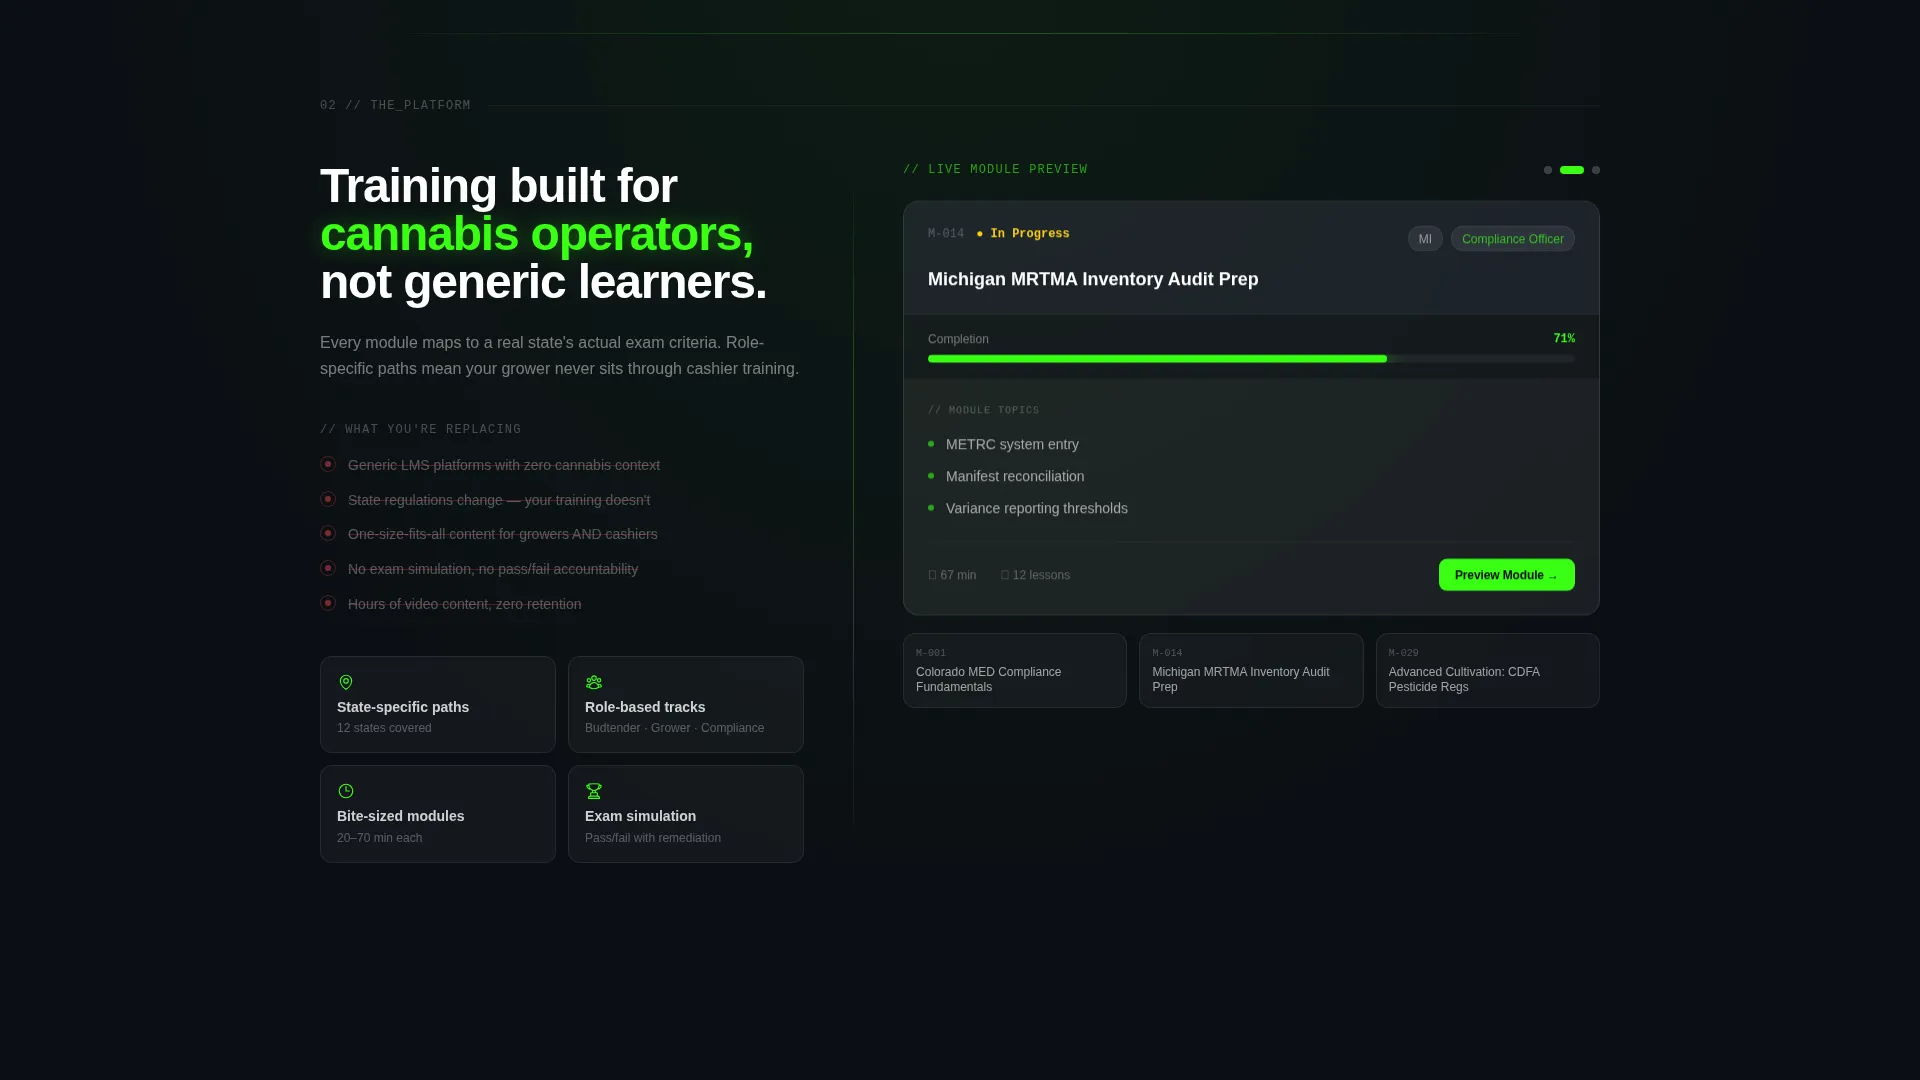The width and height of the screenshot is (1920, 1080).
Task: Click the yellow In Progress status dot
Action: [x=980, y=234]
